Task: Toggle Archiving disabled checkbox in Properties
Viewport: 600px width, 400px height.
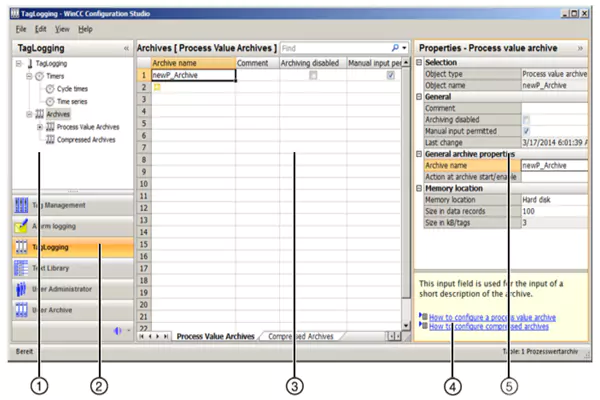Action: (527, 120)
